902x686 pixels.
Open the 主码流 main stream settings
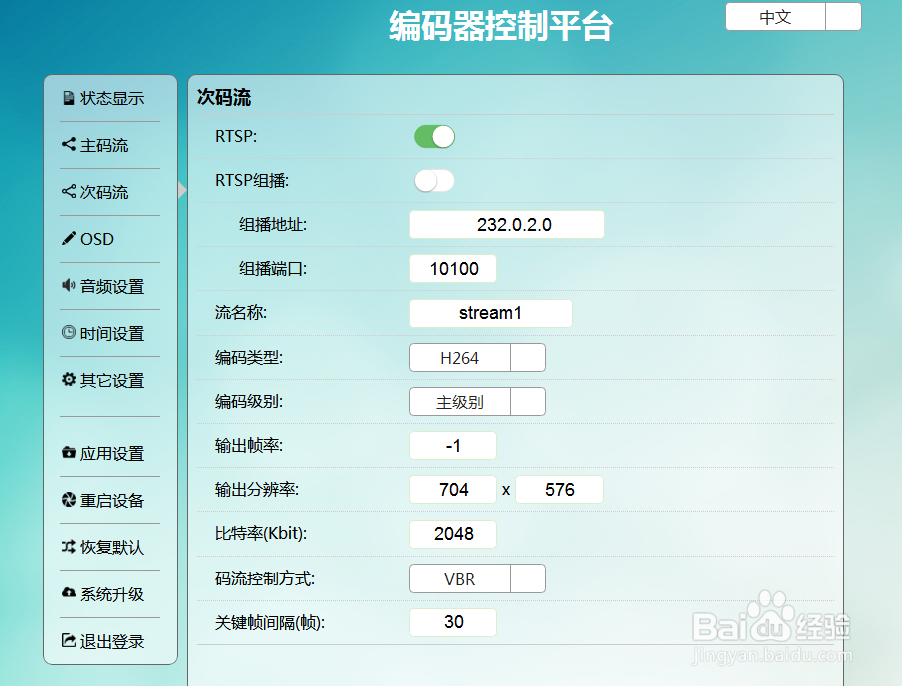coord(95,145)
